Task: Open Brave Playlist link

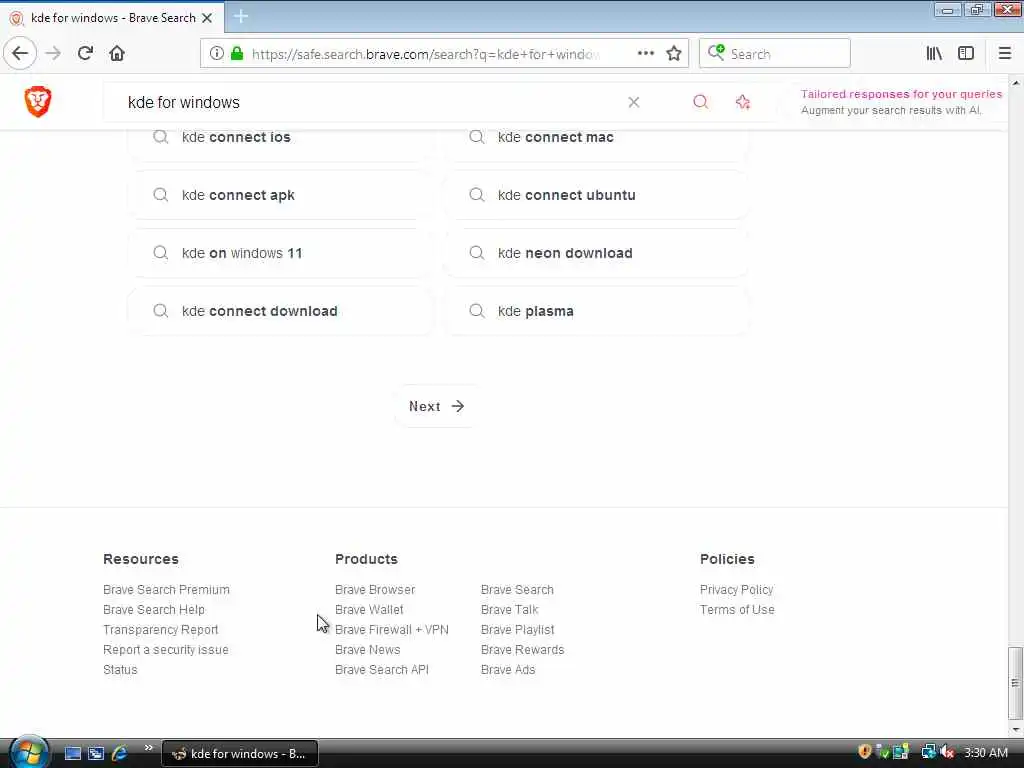Action: point(517,630)
